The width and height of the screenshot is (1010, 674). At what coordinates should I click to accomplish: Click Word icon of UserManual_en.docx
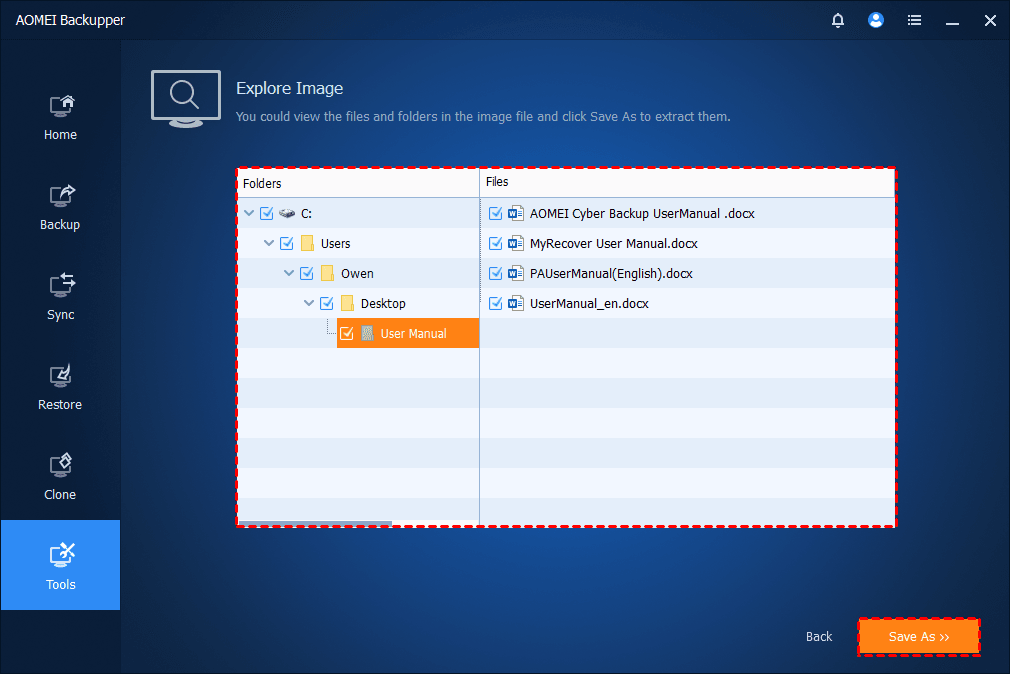(515, 303)
